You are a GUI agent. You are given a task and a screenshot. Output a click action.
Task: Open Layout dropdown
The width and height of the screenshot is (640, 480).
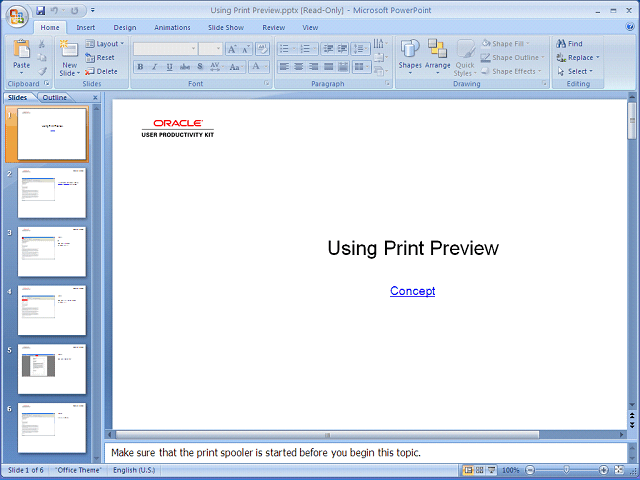coord(105,44)
